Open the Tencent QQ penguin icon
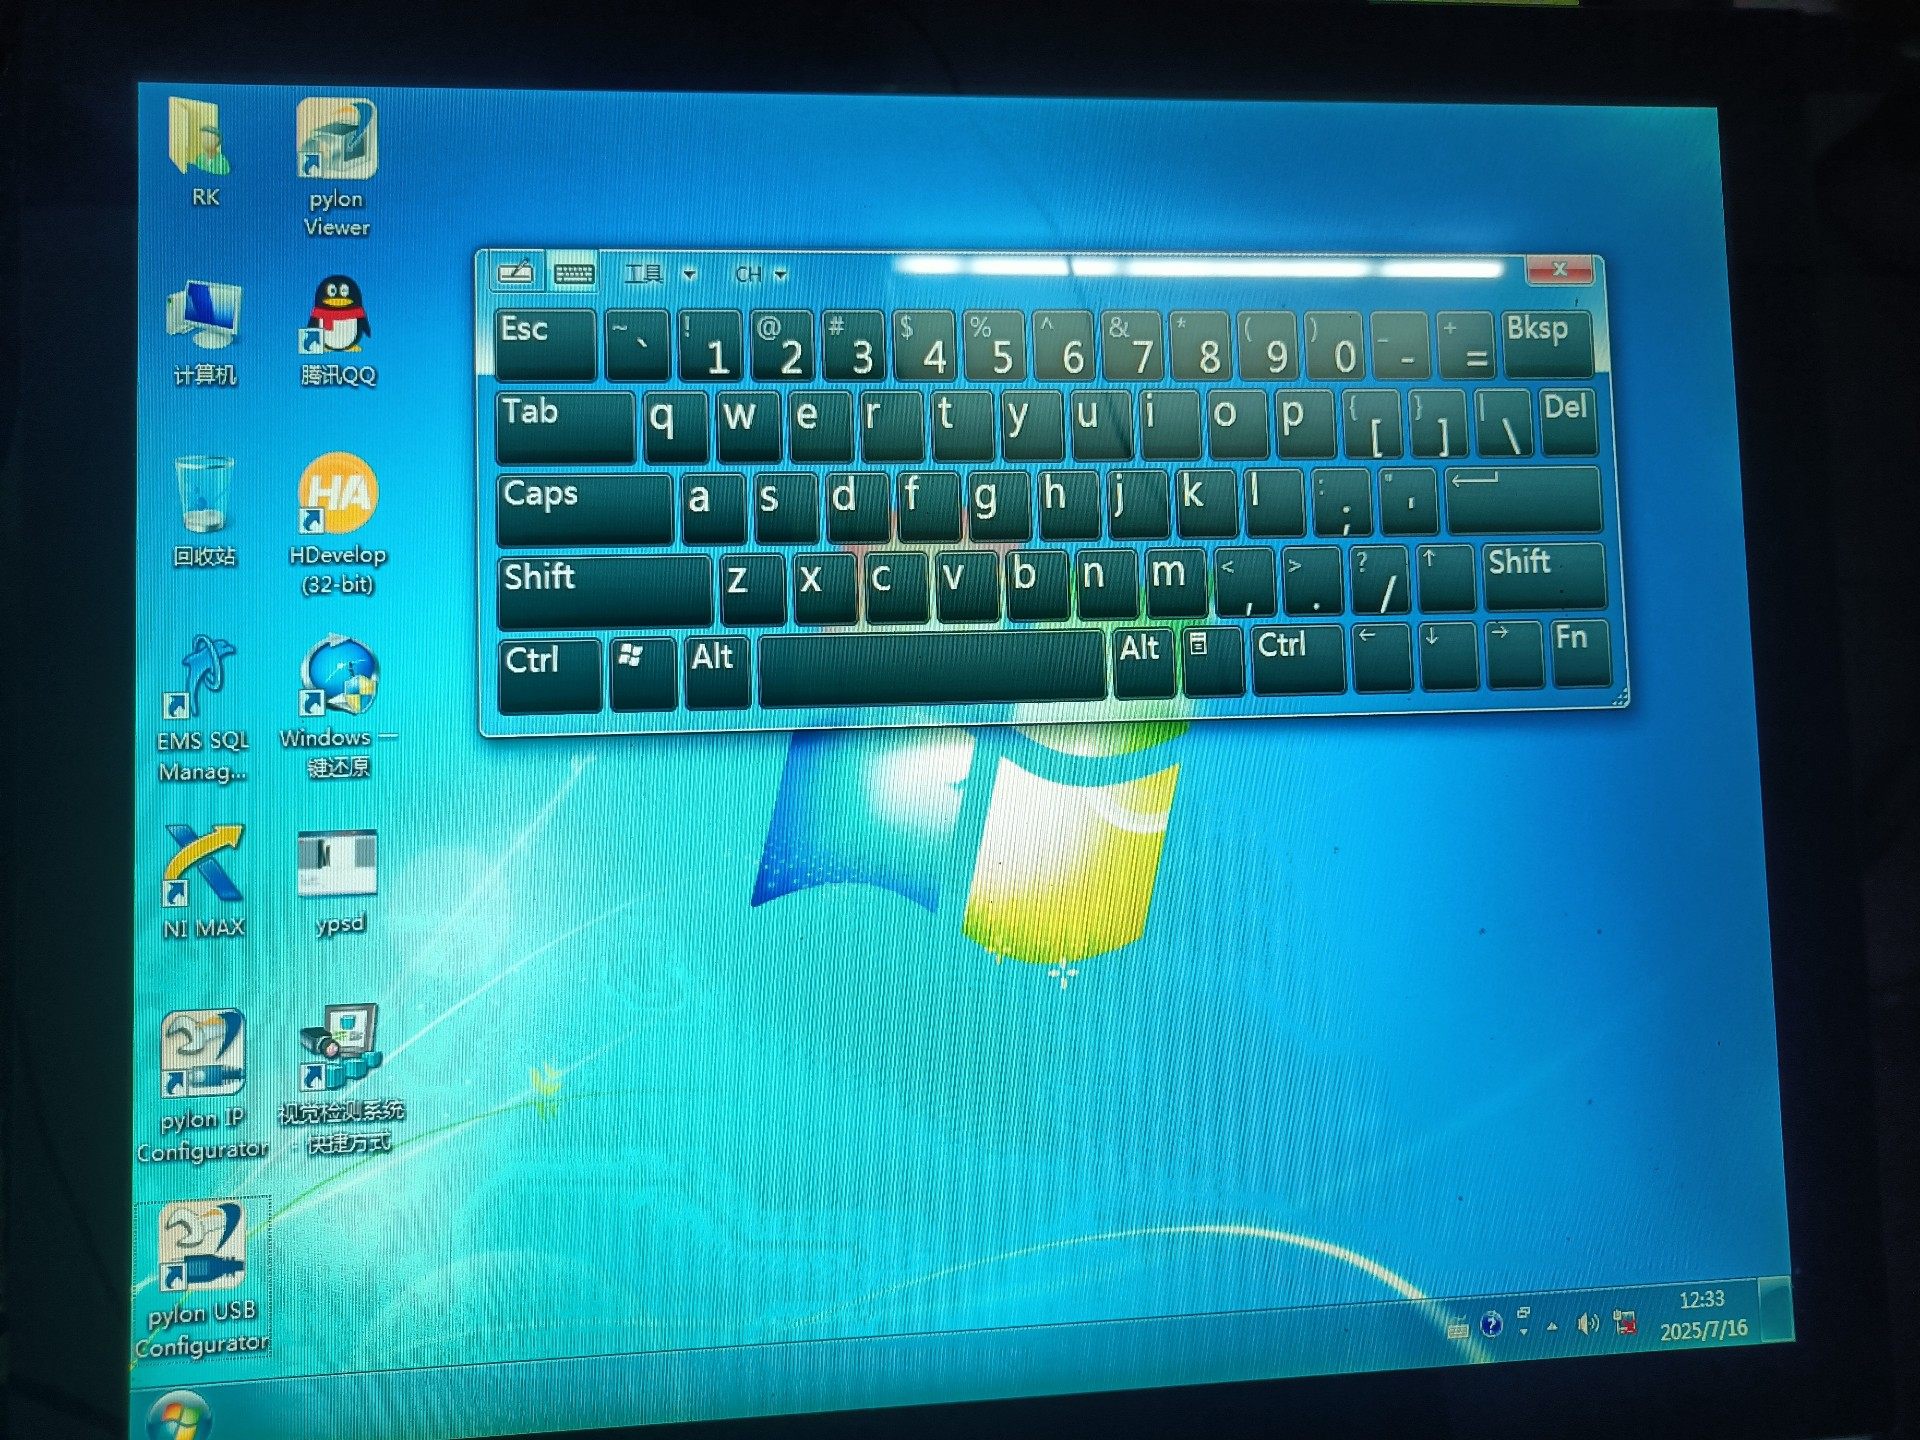This screenshot has height=1440, width=1920. point(339,316)
